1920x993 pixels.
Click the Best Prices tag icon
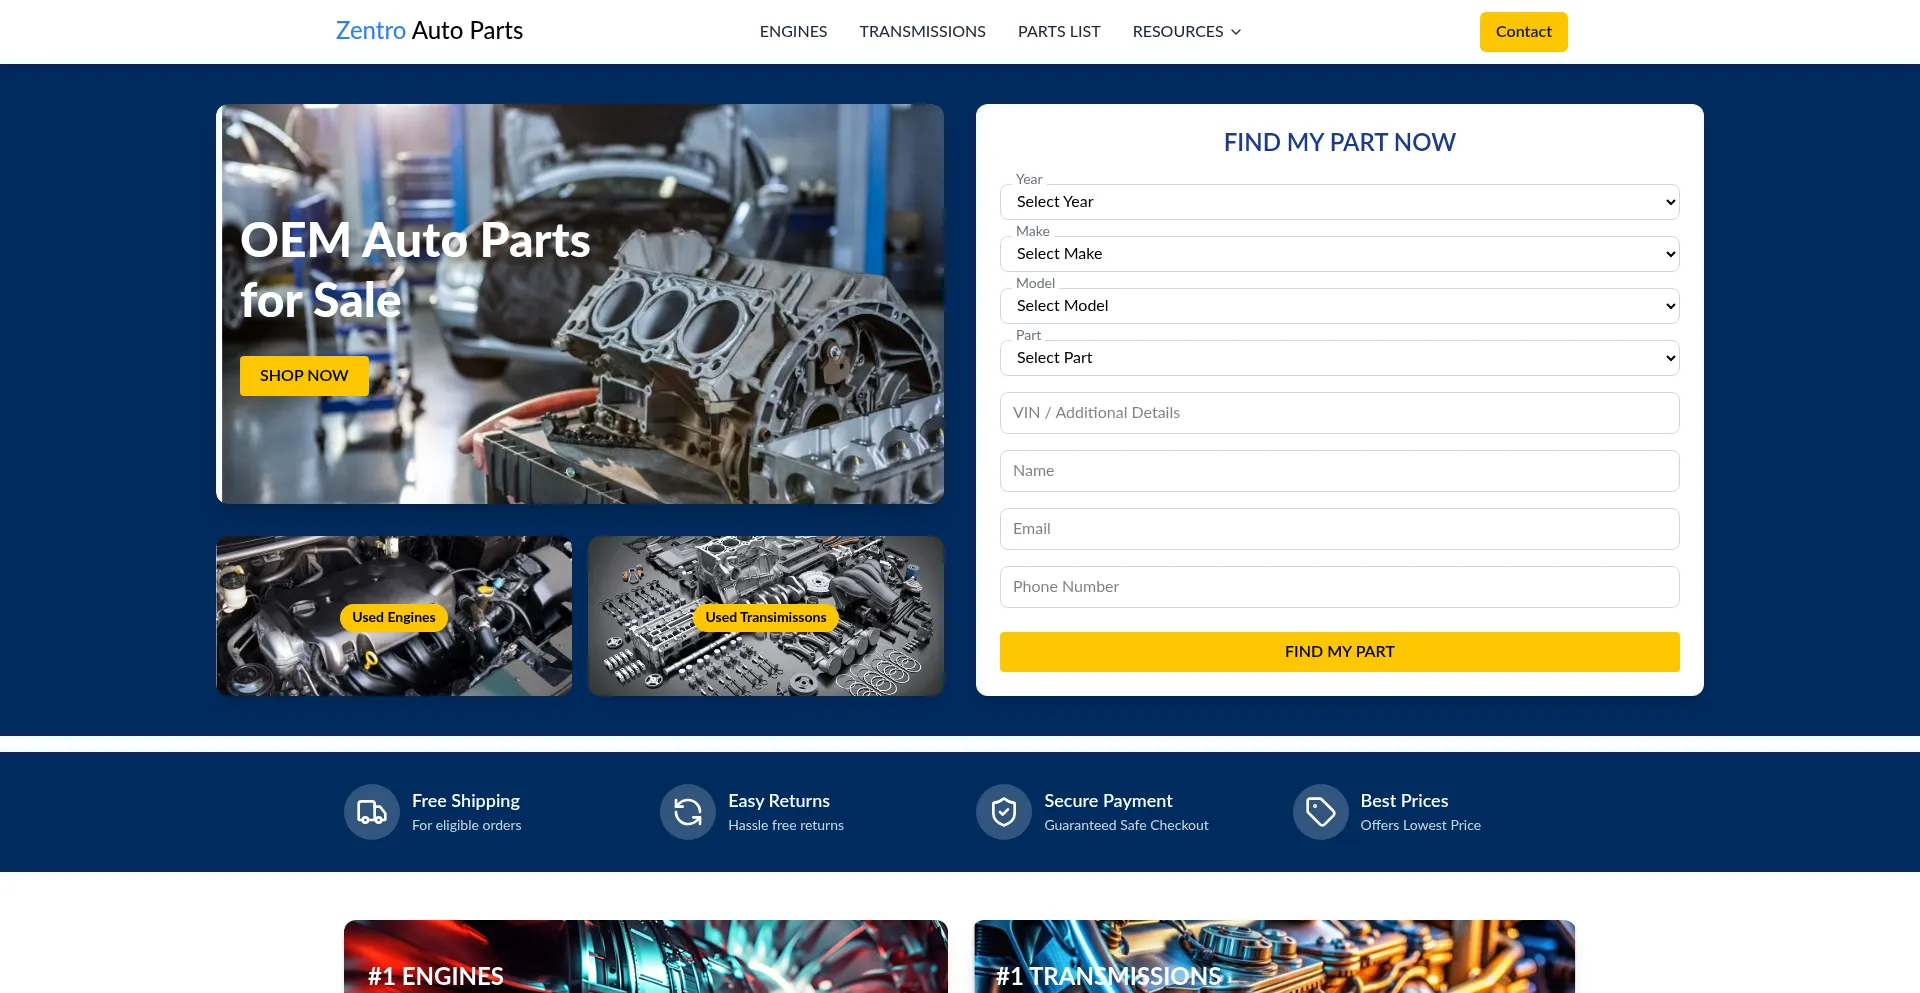[1320, 811]
